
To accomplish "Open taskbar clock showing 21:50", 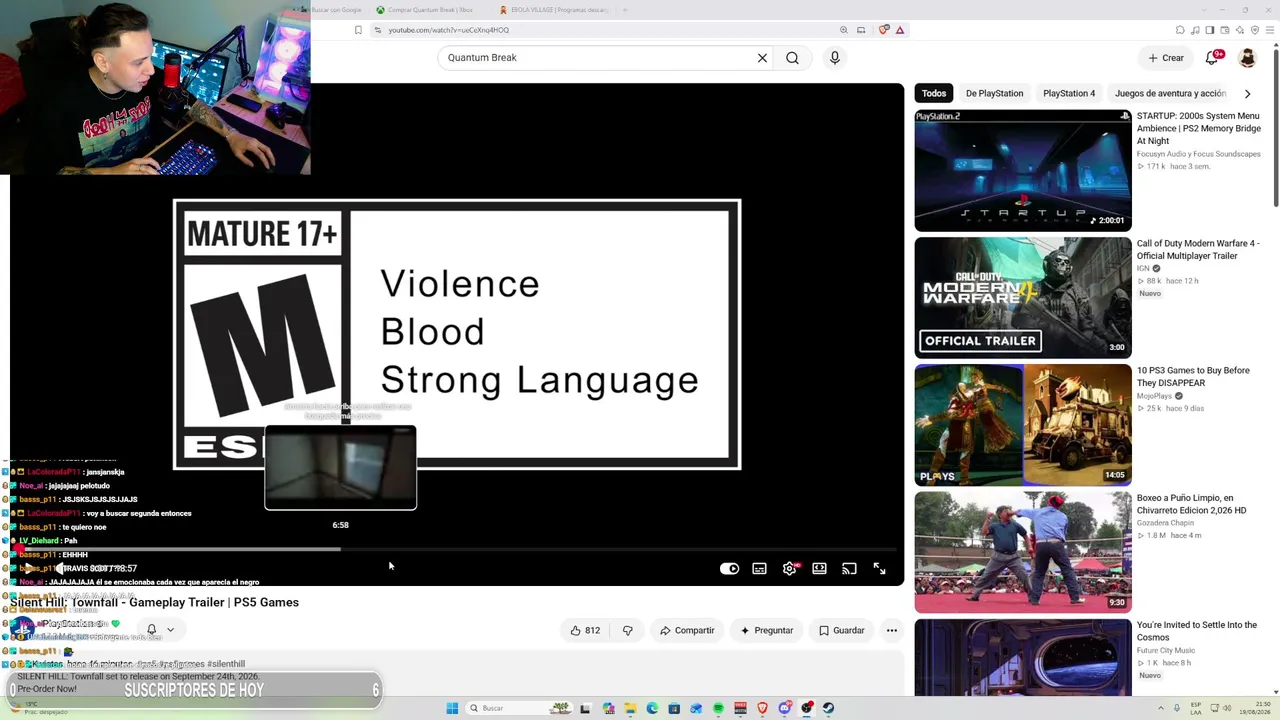I will pyautogui.click(x=1254, y=708).
